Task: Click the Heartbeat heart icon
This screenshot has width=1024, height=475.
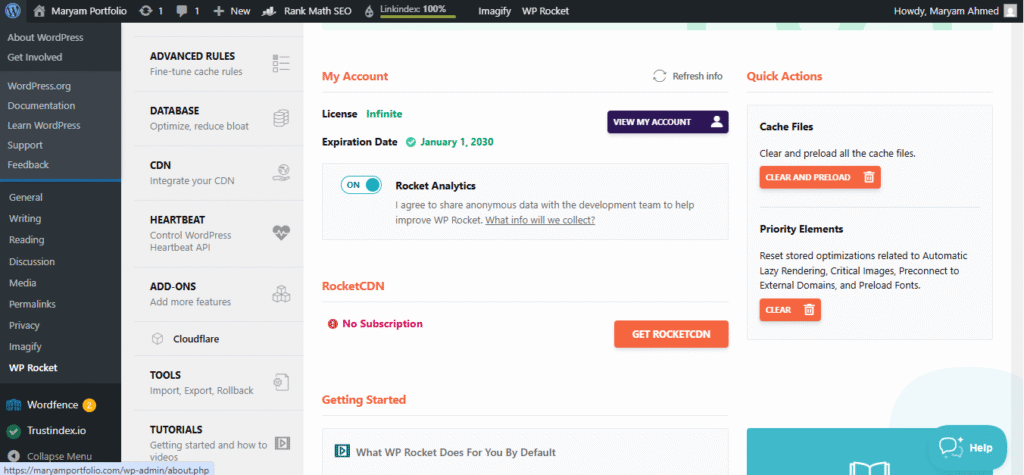Action: (x=281, y=233)
